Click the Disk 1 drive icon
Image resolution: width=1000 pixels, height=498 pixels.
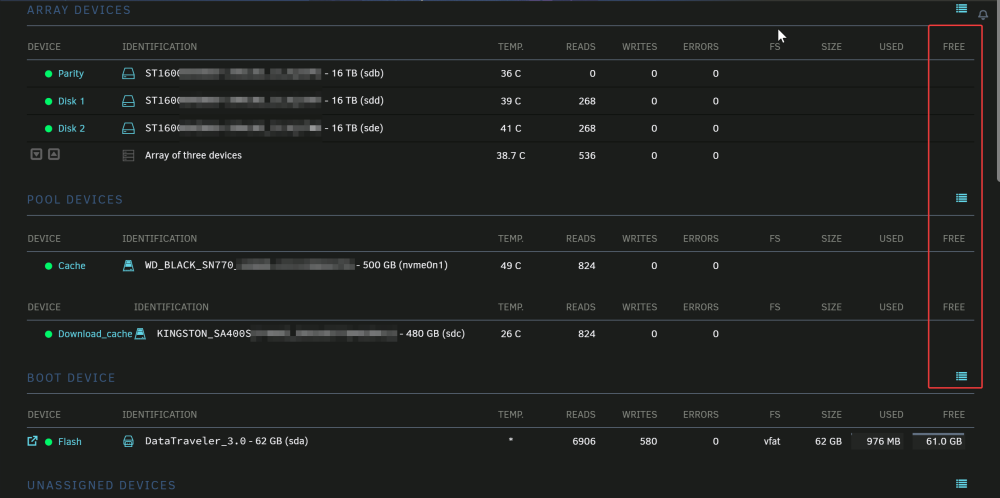pyautogui.click(x=128, y=101)
